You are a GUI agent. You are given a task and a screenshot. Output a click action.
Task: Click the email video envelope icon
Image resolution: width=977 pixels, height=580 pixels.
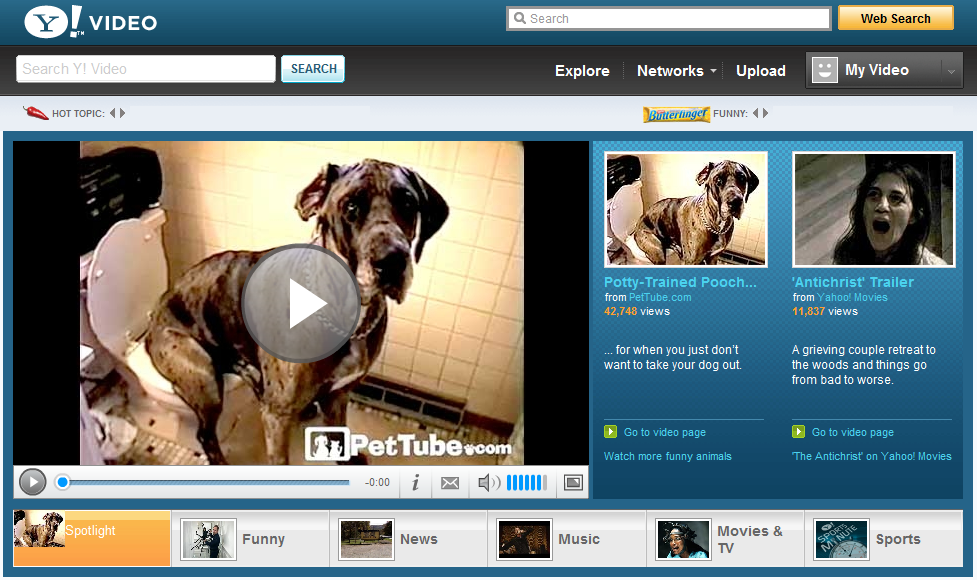(449, 482)
